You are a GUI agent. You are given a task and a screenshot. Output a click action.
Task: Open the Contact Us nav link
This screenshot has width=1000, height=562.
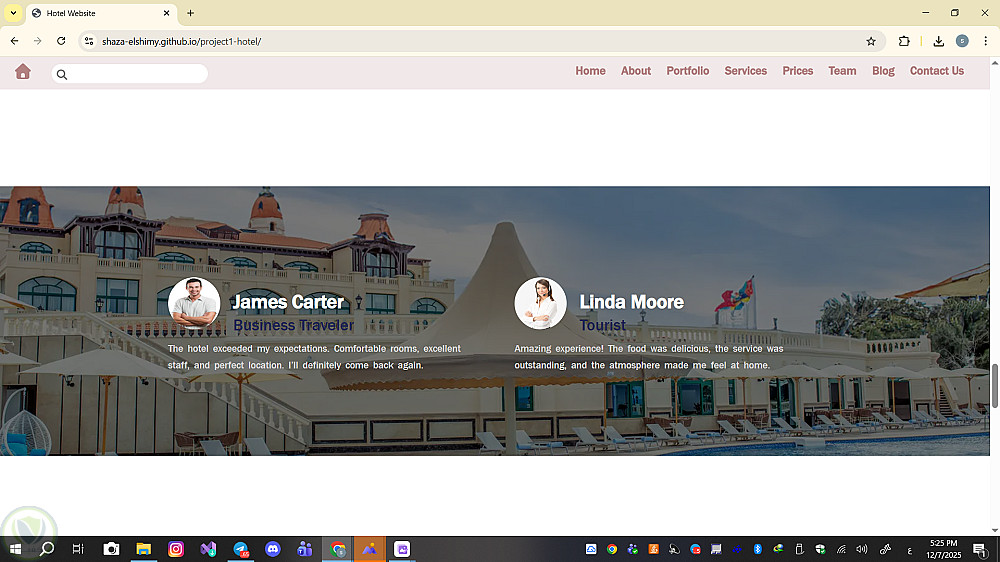[937, 71]
